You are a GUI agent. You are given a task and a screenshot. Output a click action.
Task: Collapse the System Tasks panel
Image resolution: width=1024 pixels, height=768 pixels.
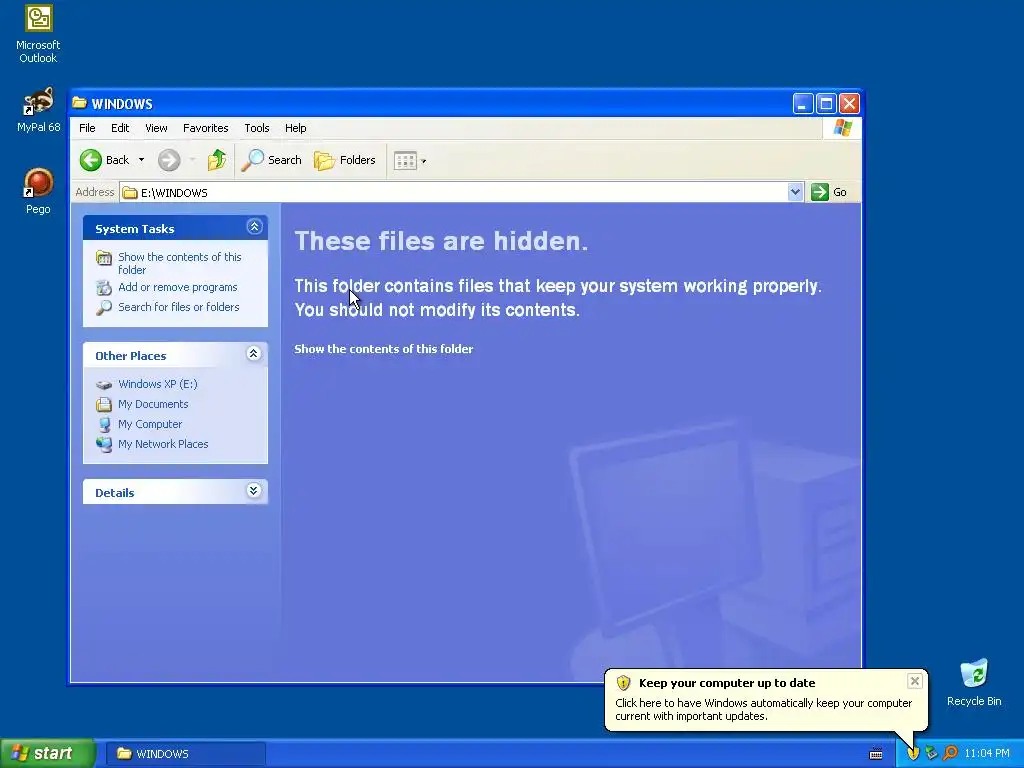pos(254,227)
